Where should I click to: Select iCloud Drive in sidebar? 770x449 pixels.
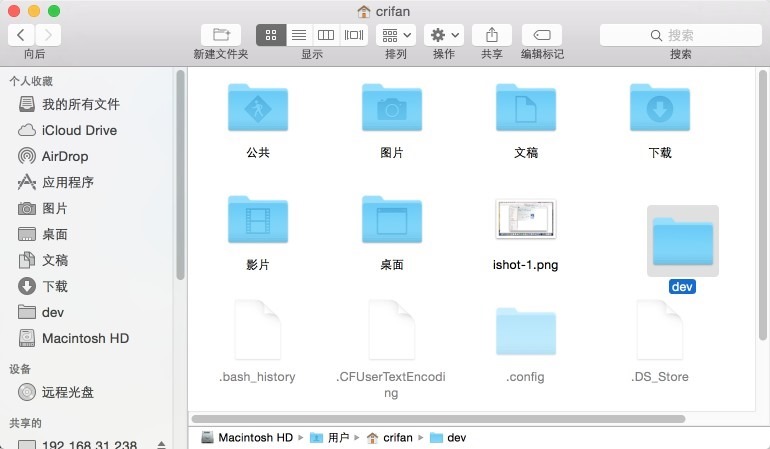(x=86, y=130)
